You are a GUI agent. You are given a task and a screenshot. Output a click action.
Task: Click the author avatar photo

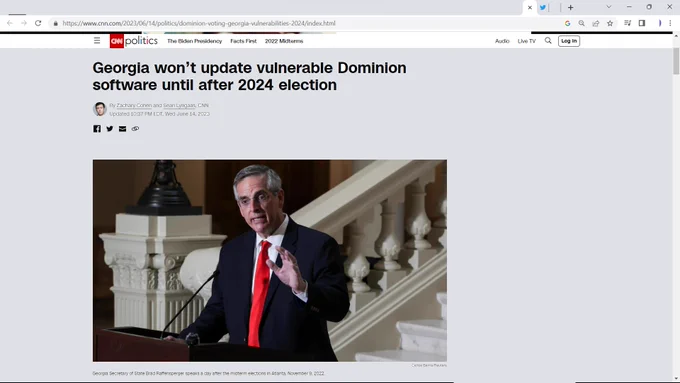[x=100, y=109]
